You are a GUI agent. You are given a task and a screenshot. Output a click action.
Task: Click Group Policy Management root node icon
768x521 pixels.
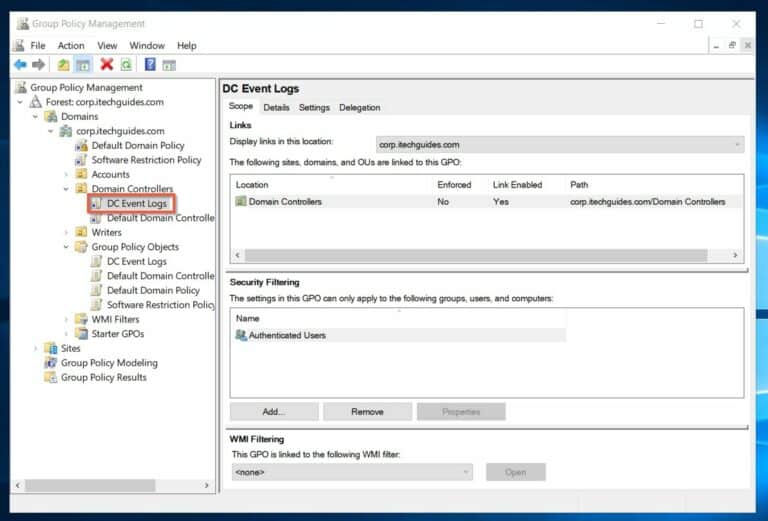21,87
